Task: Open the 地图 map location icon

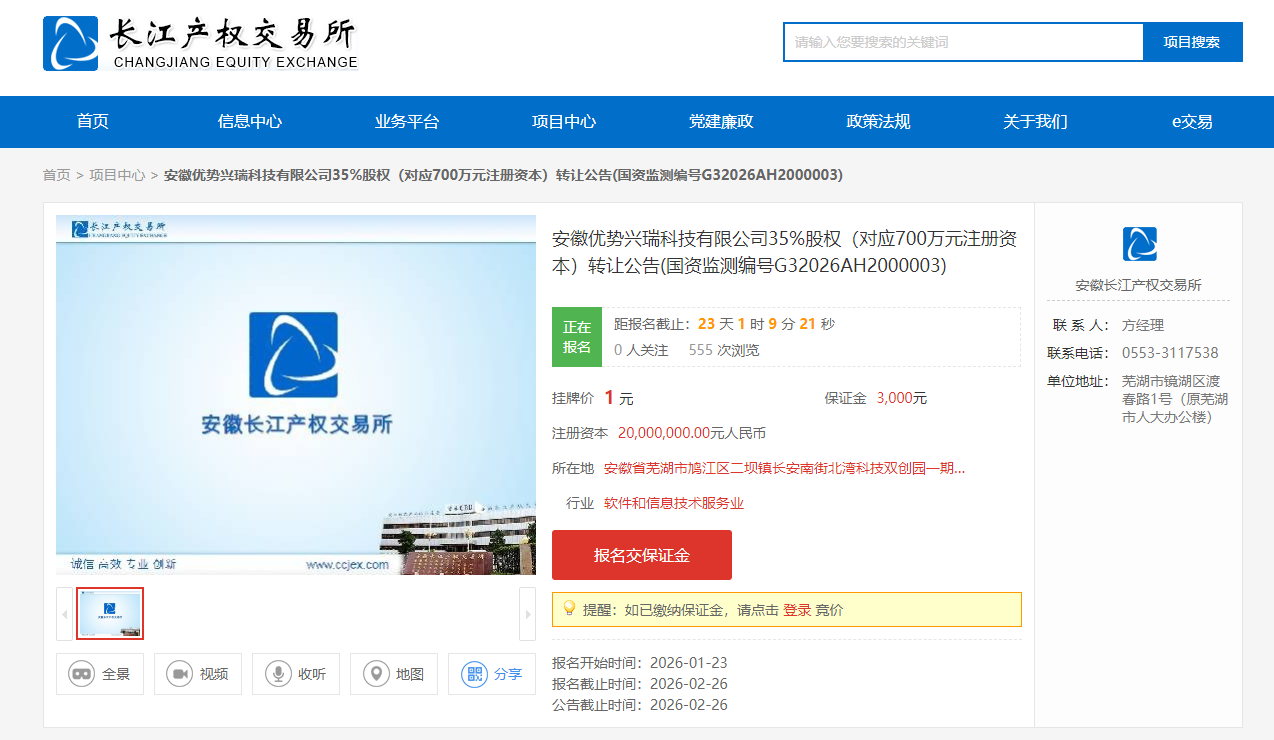Action: [376, 674]
